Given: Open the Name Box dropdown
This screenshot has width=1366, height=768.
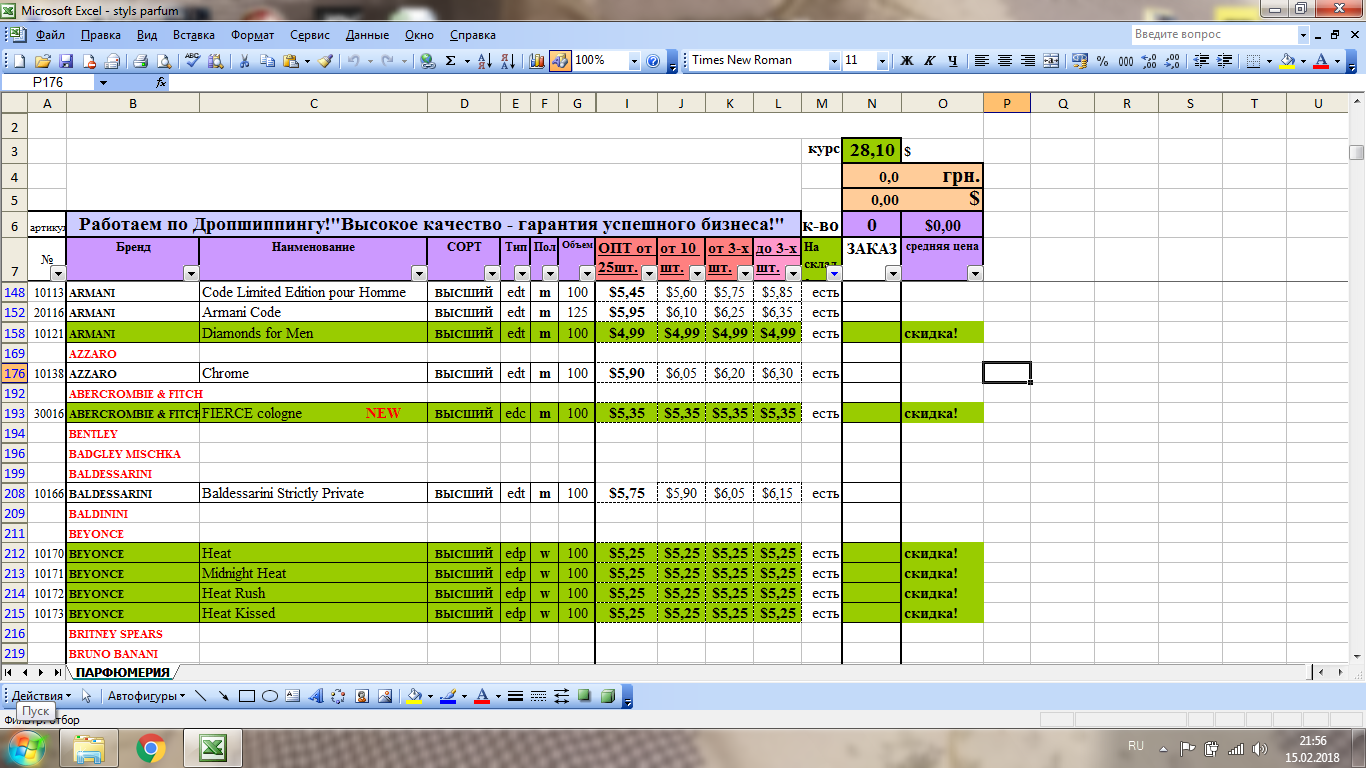Looking at the screenshot, I should click(103, 83).
